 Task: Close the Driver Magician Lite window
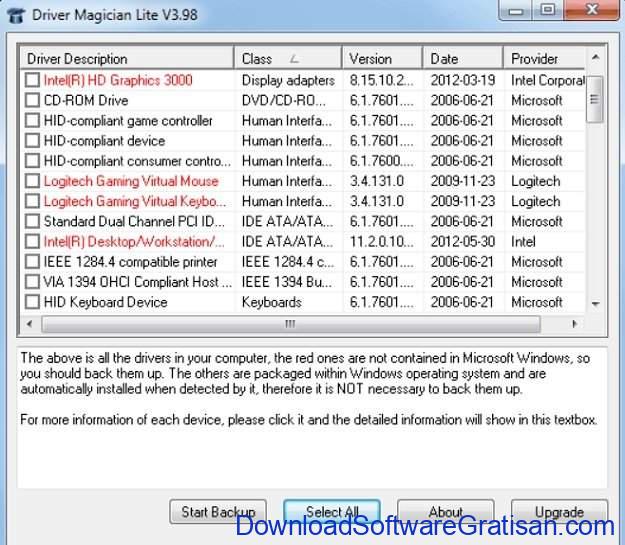pyautogui.click(x=592, y=10)
